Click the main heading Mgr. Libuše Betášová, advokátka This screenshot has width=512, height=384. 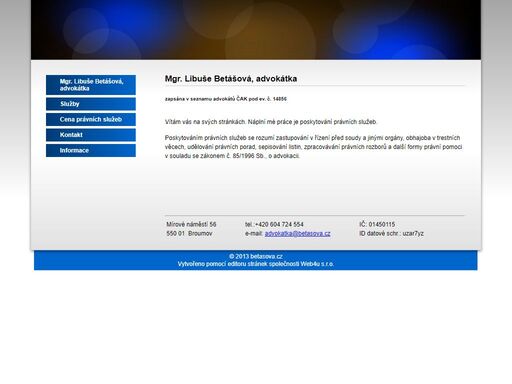(231, 79)
